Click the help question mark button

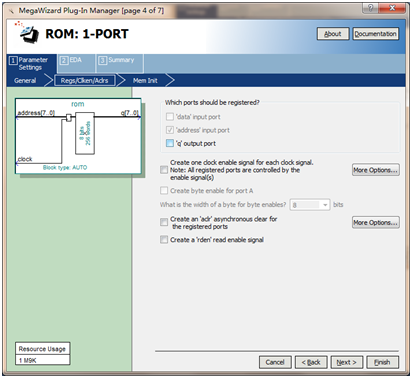371,8
